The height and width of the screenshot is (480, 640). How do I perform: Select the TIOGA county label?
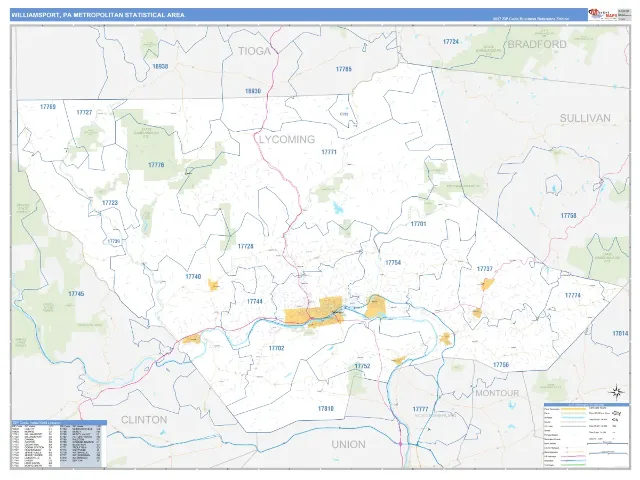point(254,51)
